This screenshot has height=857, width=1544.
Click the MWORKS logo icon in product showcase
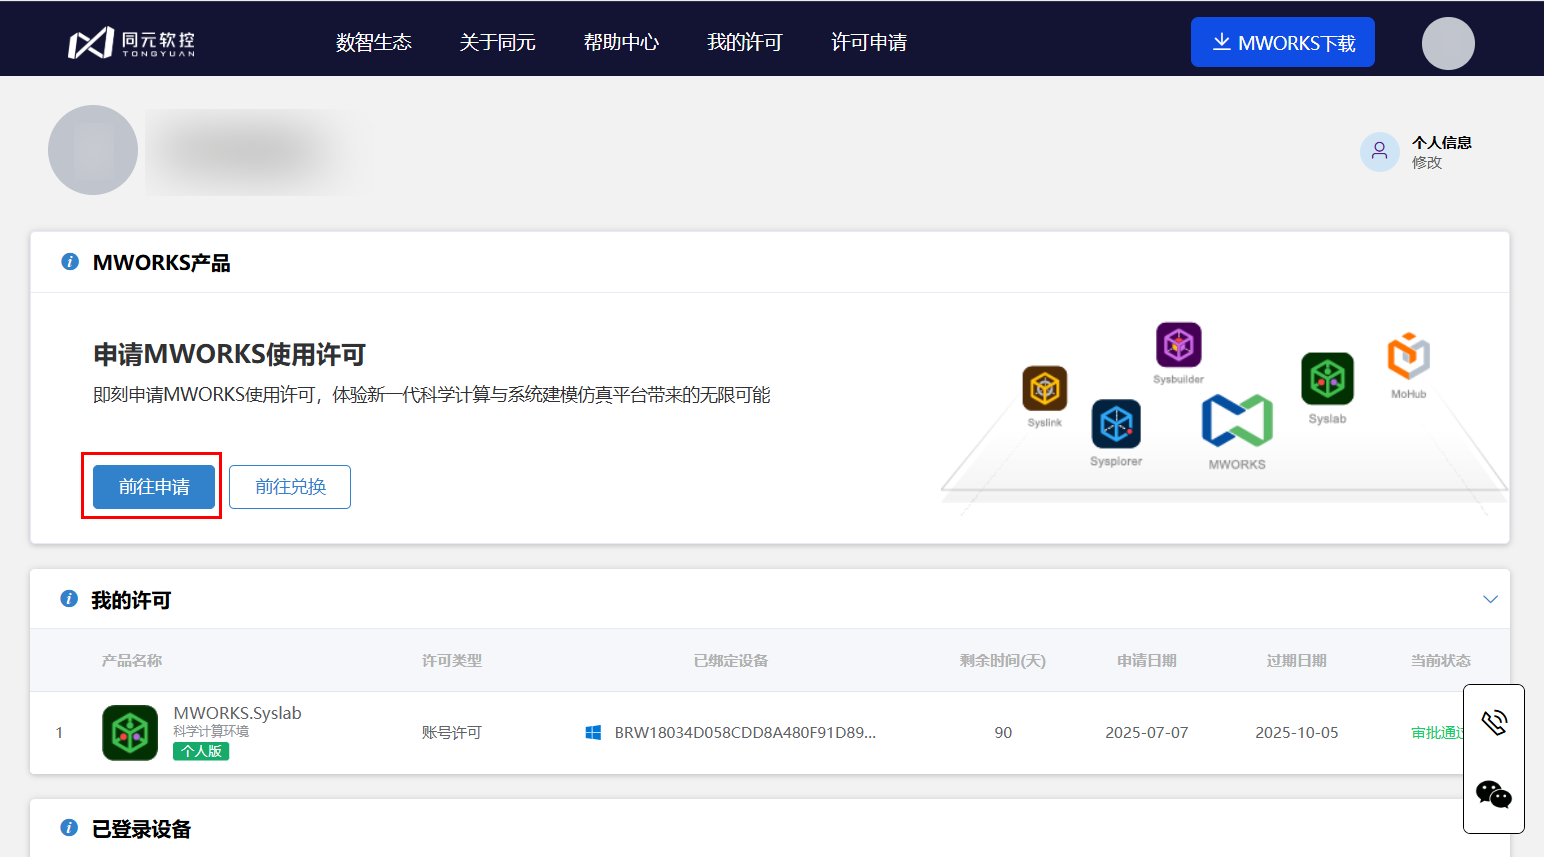1237,421
